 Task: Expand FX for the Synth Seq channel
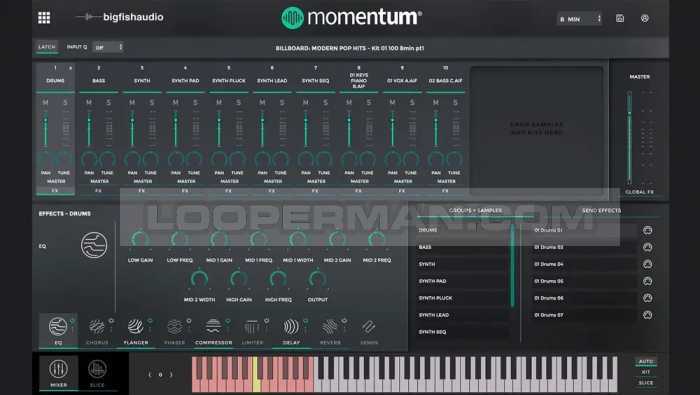[315, 191]
